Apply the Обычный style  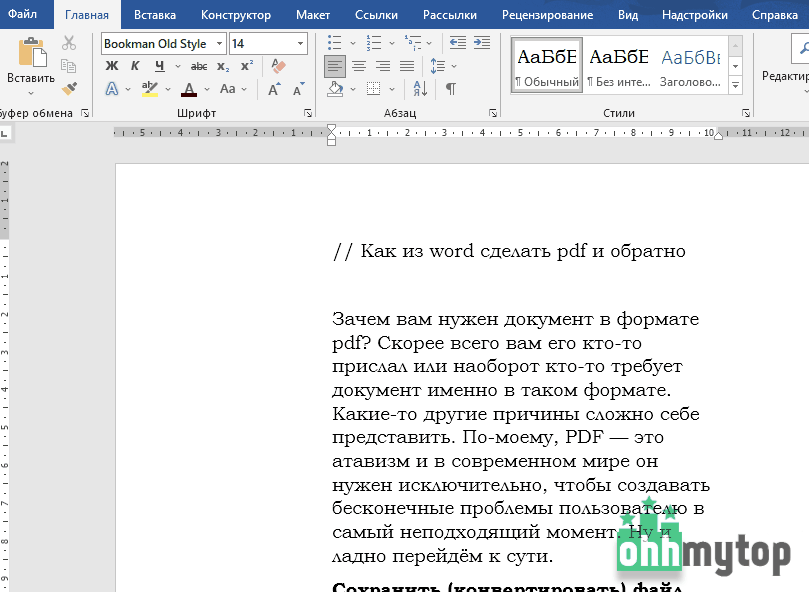tap(547, 65)
